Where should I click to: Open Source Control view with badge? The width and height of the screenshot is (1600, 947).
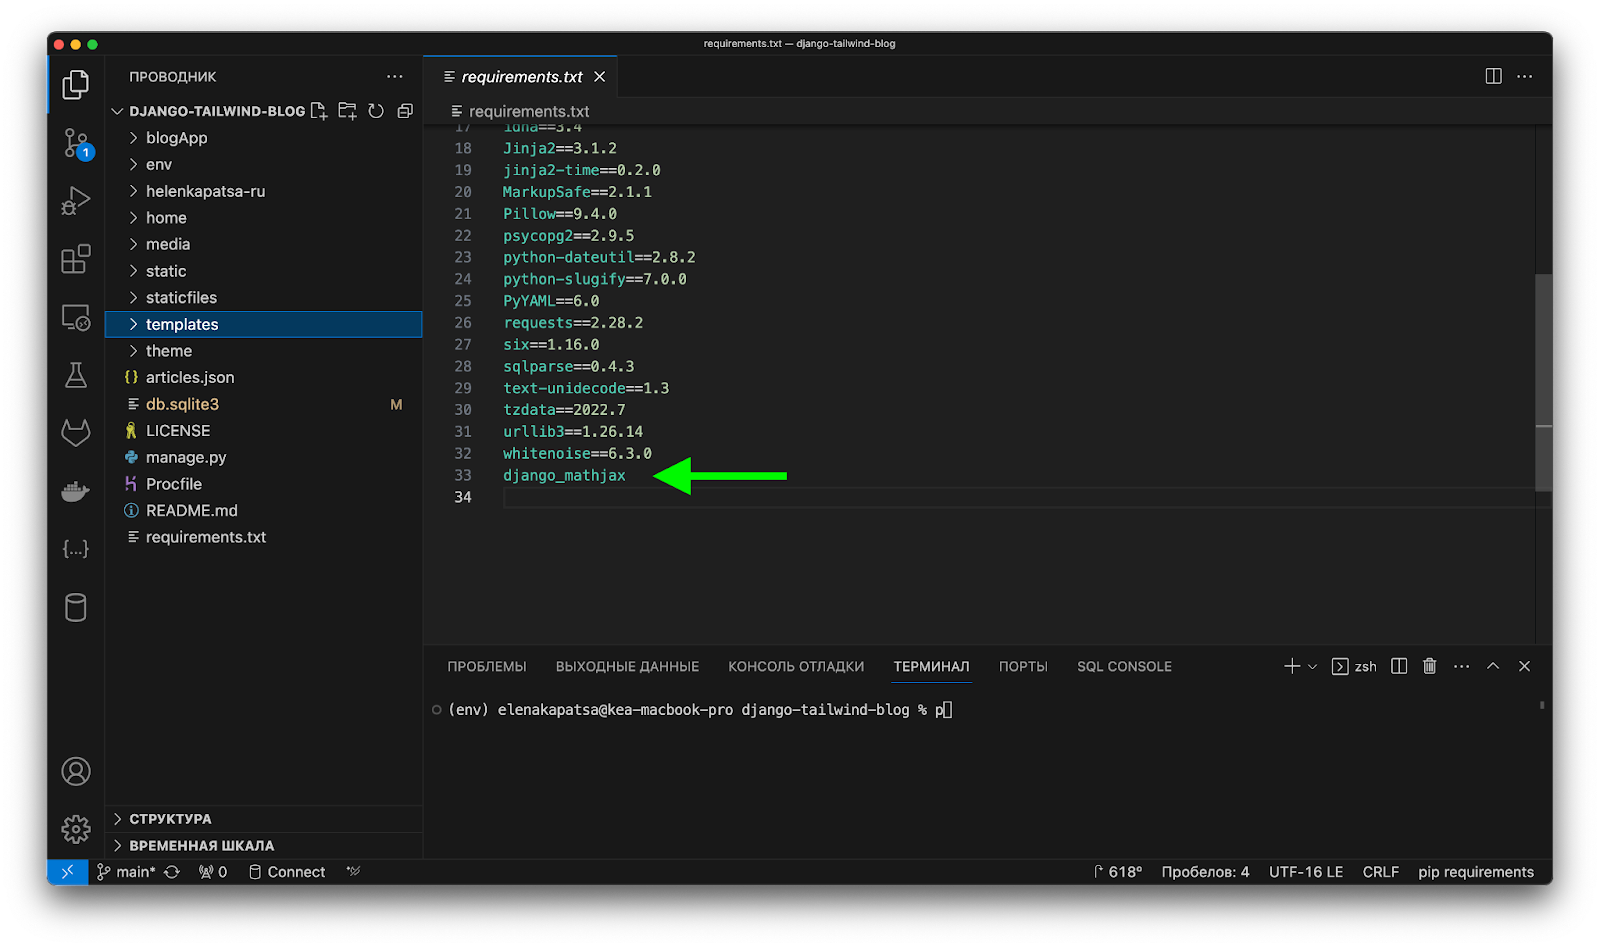coord(76,143)
